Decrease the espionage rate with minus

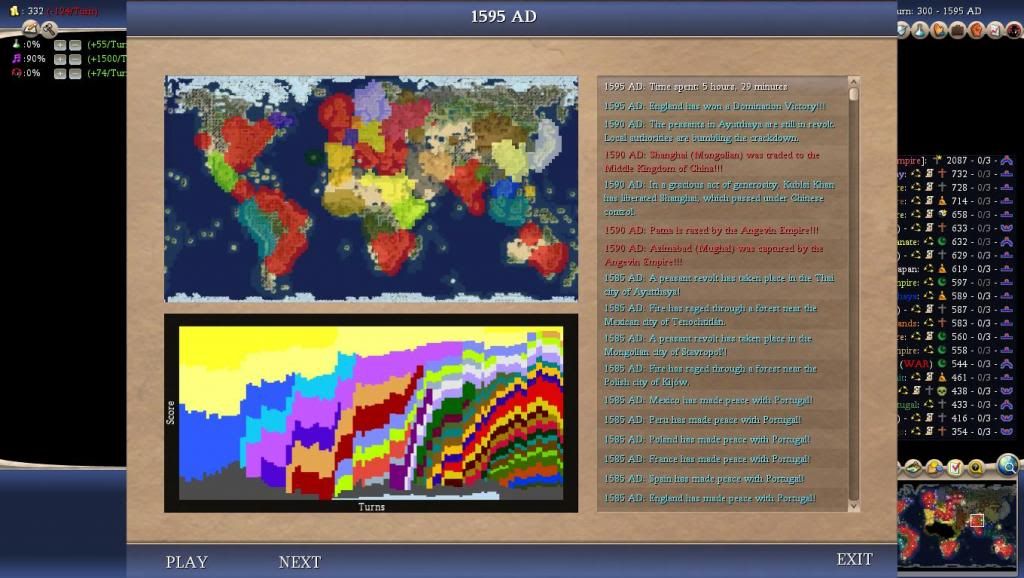coord(75,74)
